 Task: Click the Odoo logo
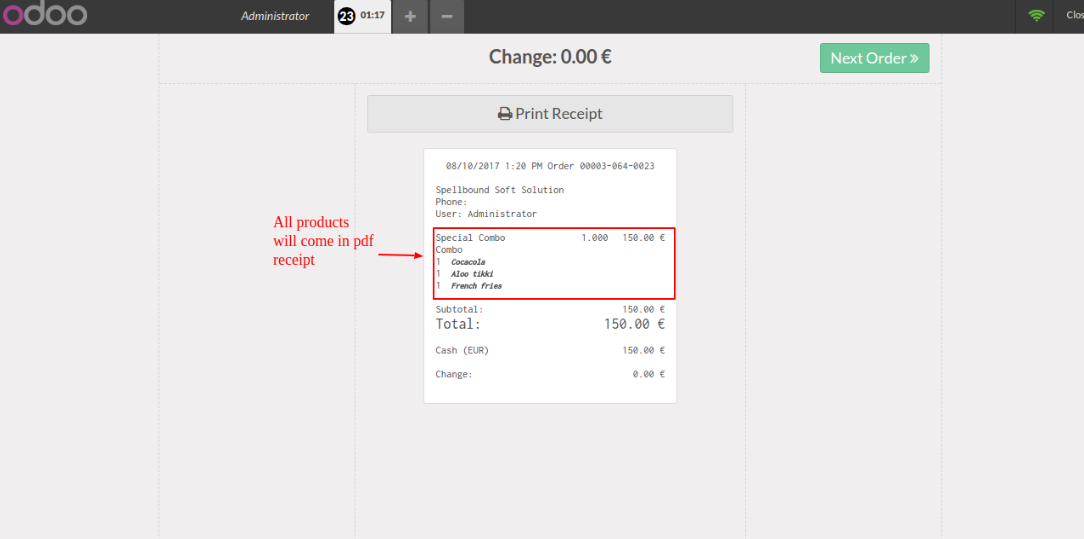coord(44,15)
